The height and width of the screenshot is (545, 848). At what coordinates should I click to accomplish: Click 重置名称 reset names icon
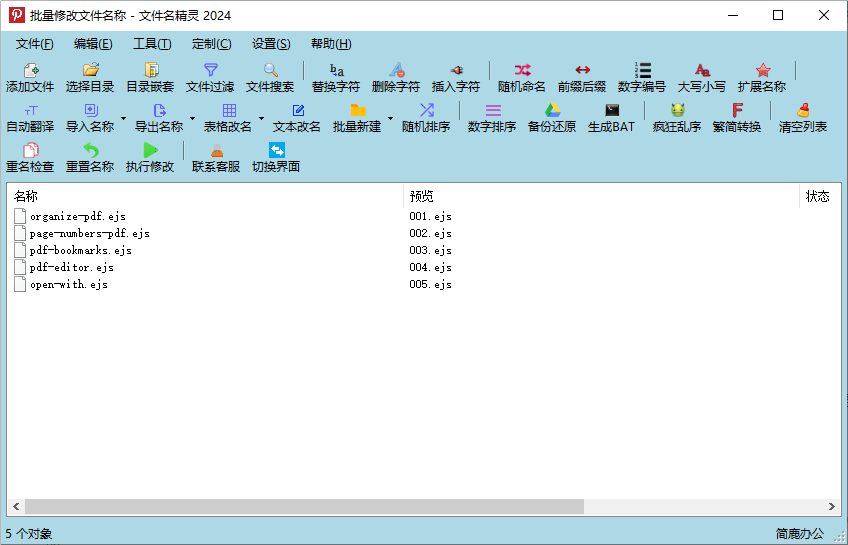[x=90, y=157]
